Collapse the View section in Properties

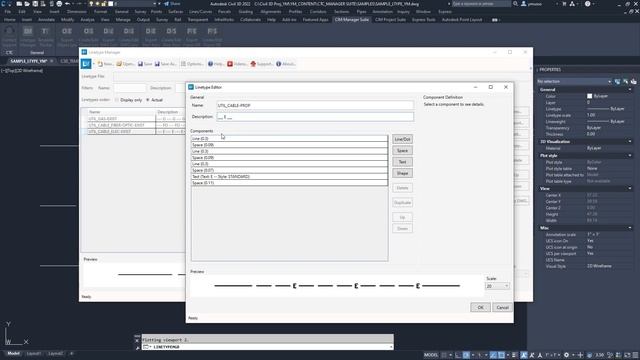tap(630, 189)
